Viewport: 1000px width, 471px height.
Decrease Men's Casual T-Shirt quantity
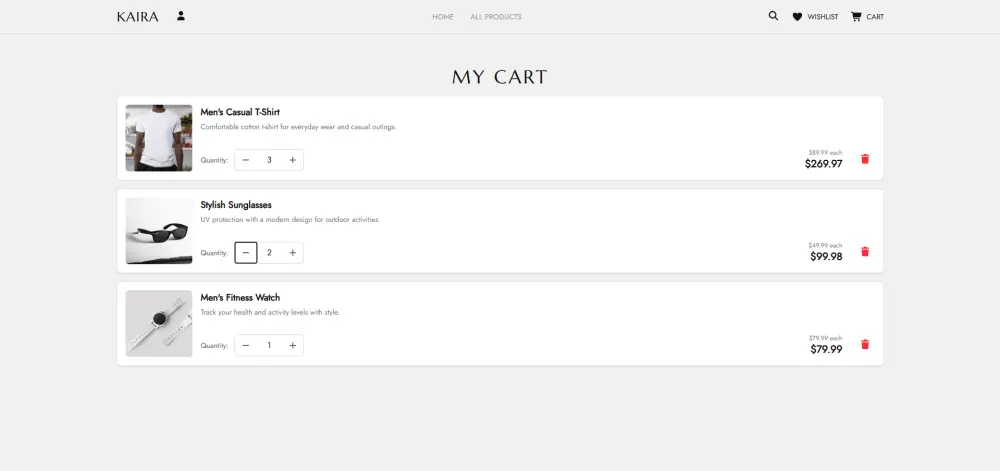point(246,160)
